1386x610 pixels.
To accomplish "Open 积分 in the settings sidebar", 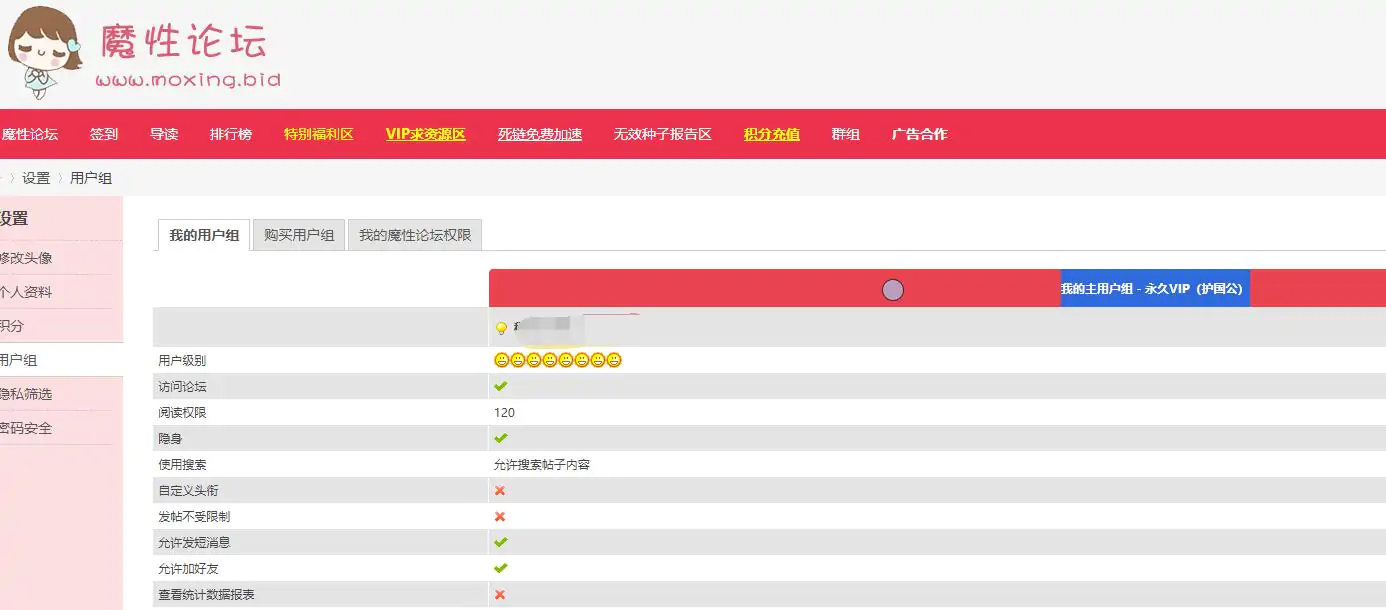I will pyautogui.click(x=12, y=326).
